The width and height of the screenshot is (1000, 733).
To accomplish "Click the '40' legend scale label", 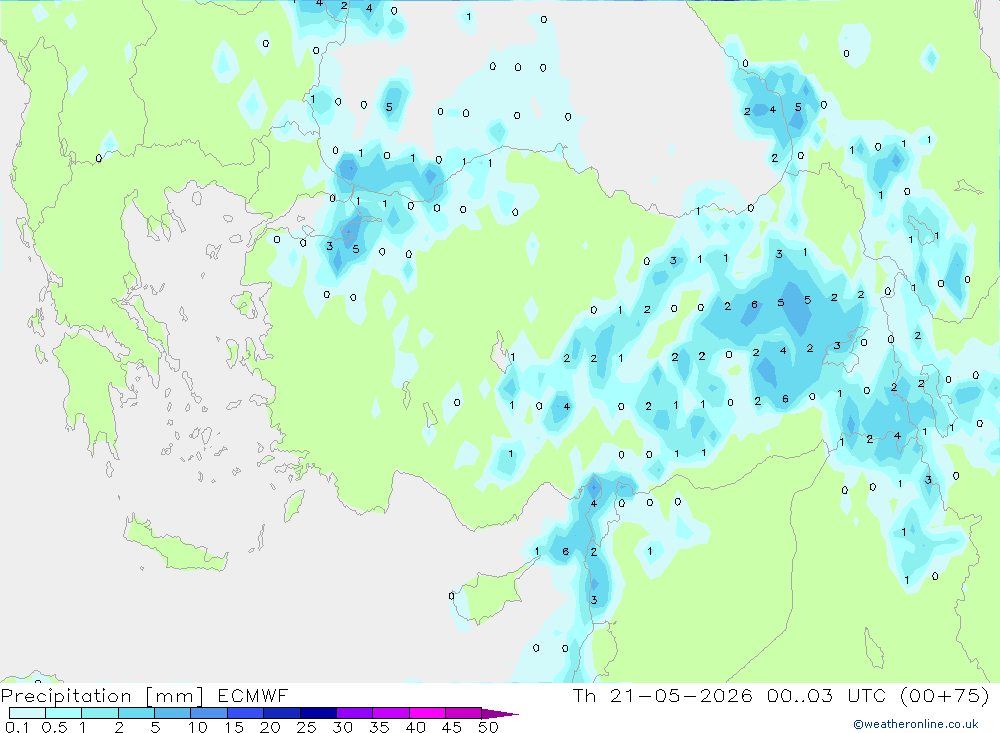I will tap(415, 727).
